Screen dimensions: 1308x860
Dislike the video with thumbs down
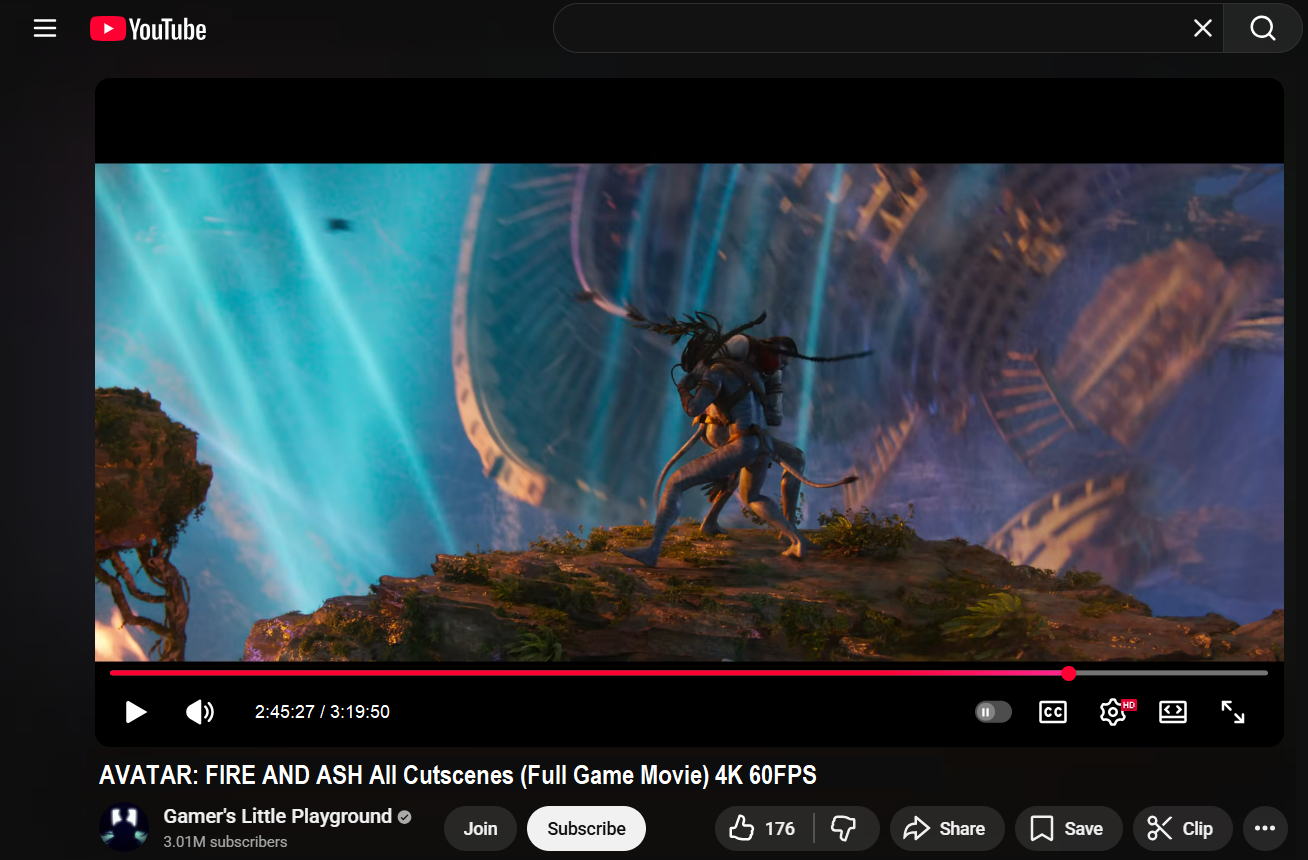pyautogui.click(x=845, y=828)
